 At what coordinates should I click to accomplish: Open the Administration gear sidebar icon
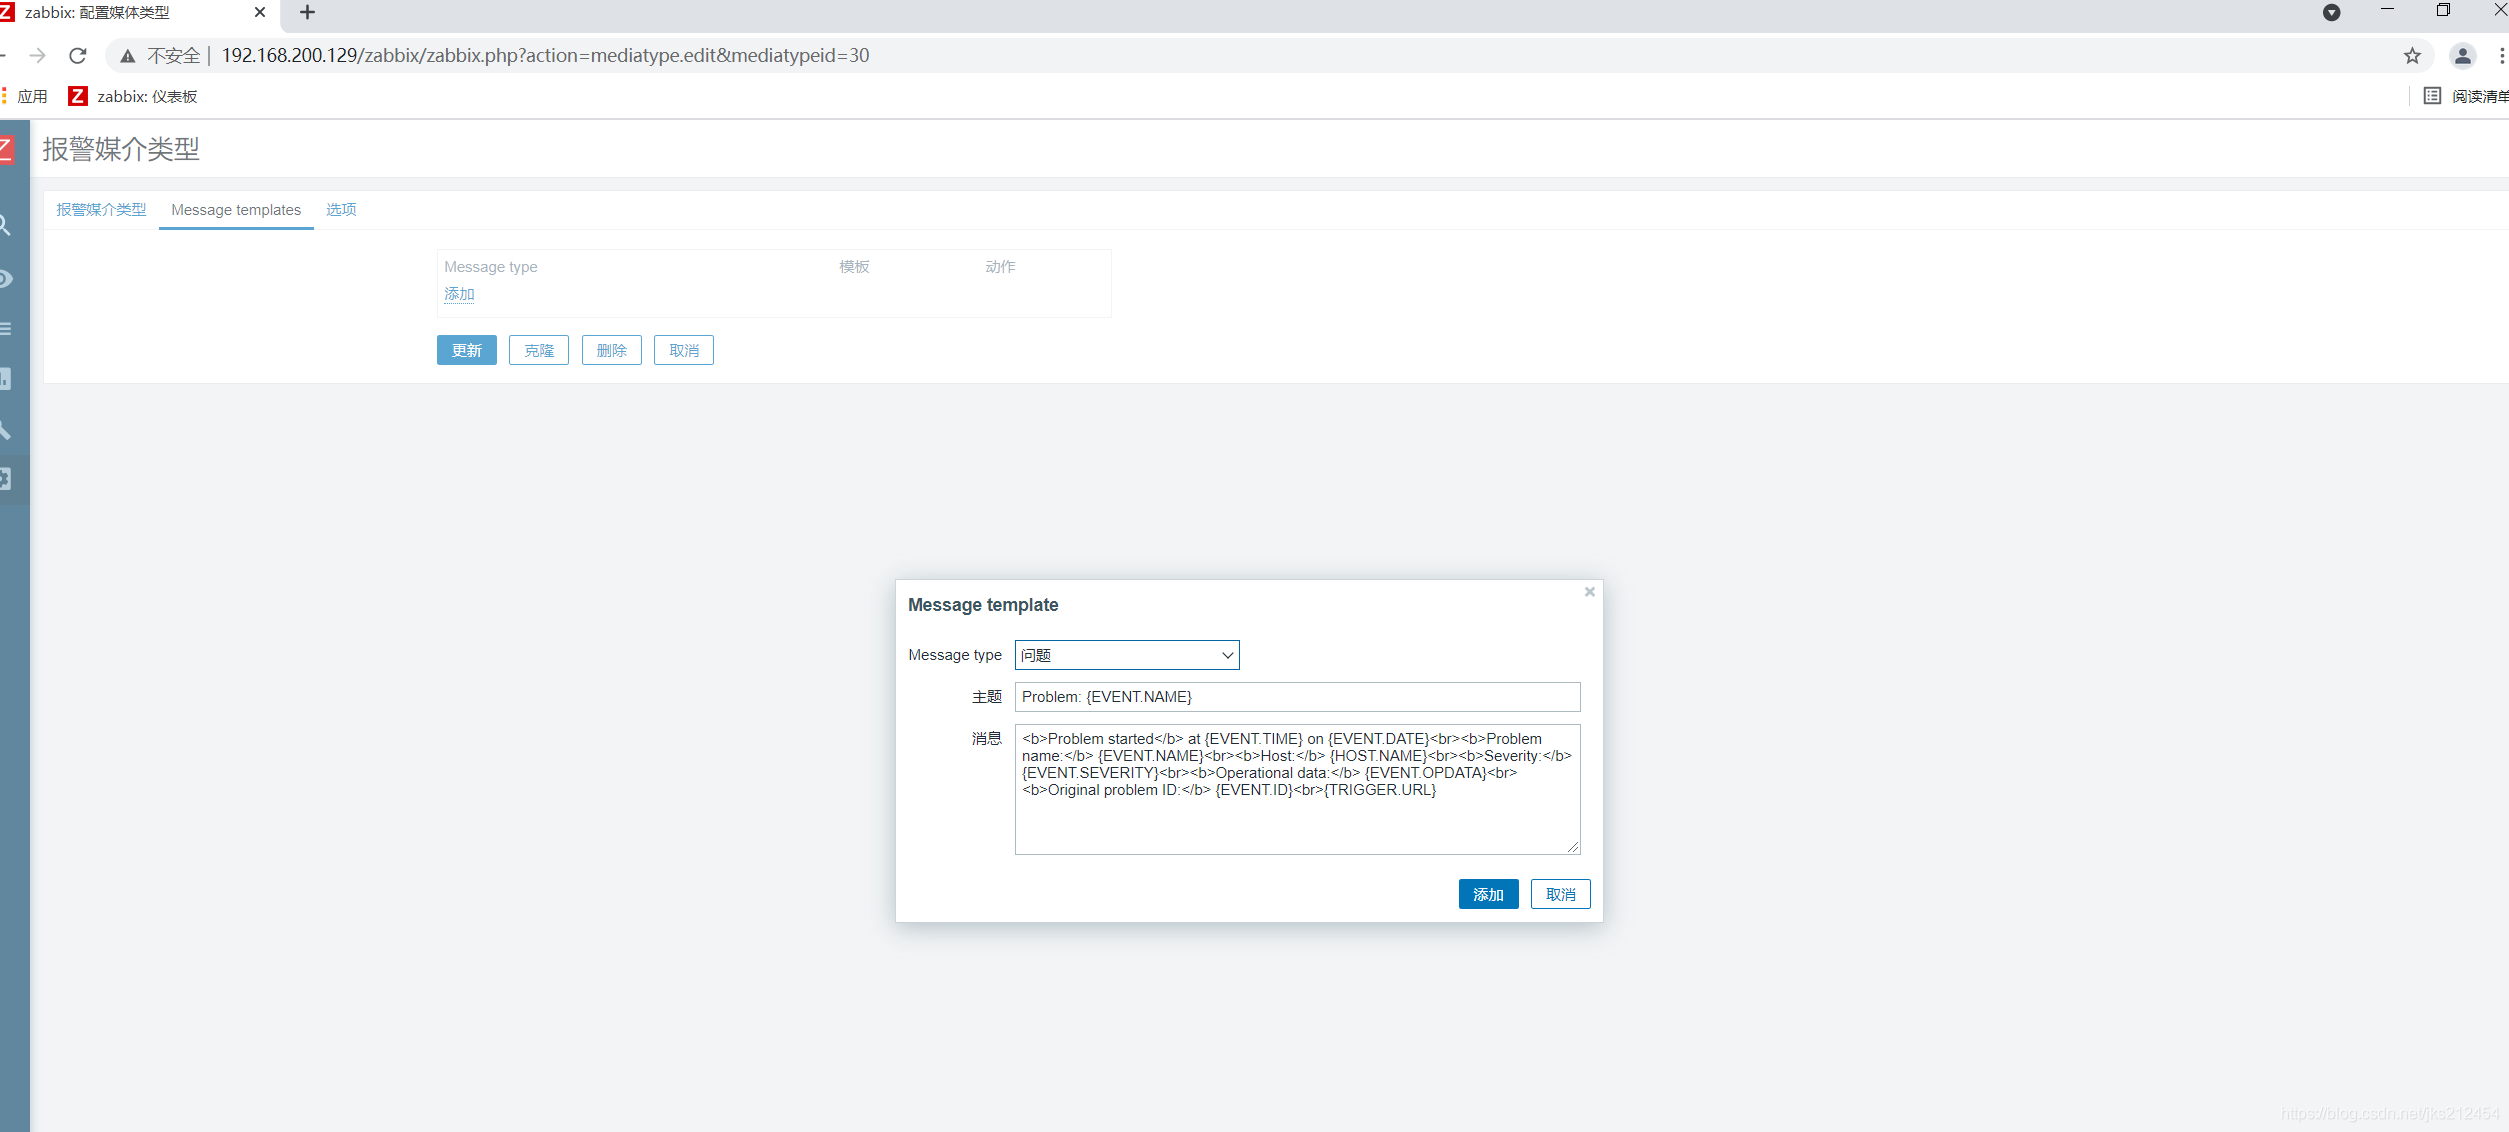click(6, 479)
